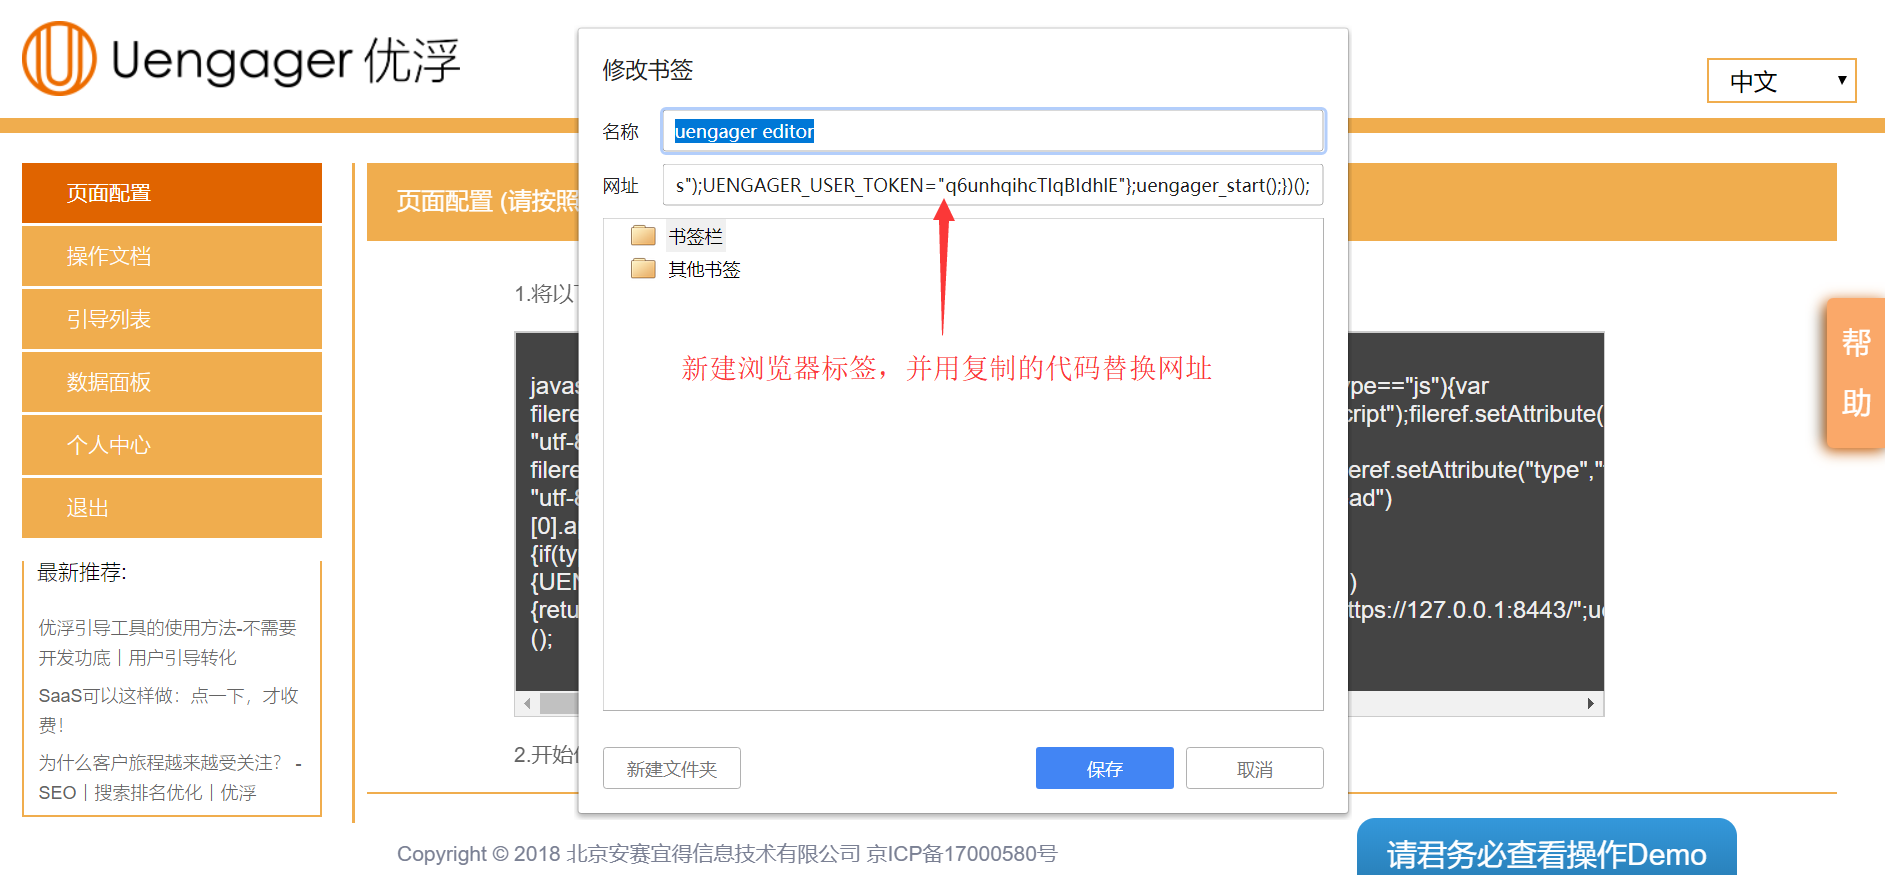The image size is (1885, 875).
Task: Click code box scroll right arrow
Action: coord(1591,704)
